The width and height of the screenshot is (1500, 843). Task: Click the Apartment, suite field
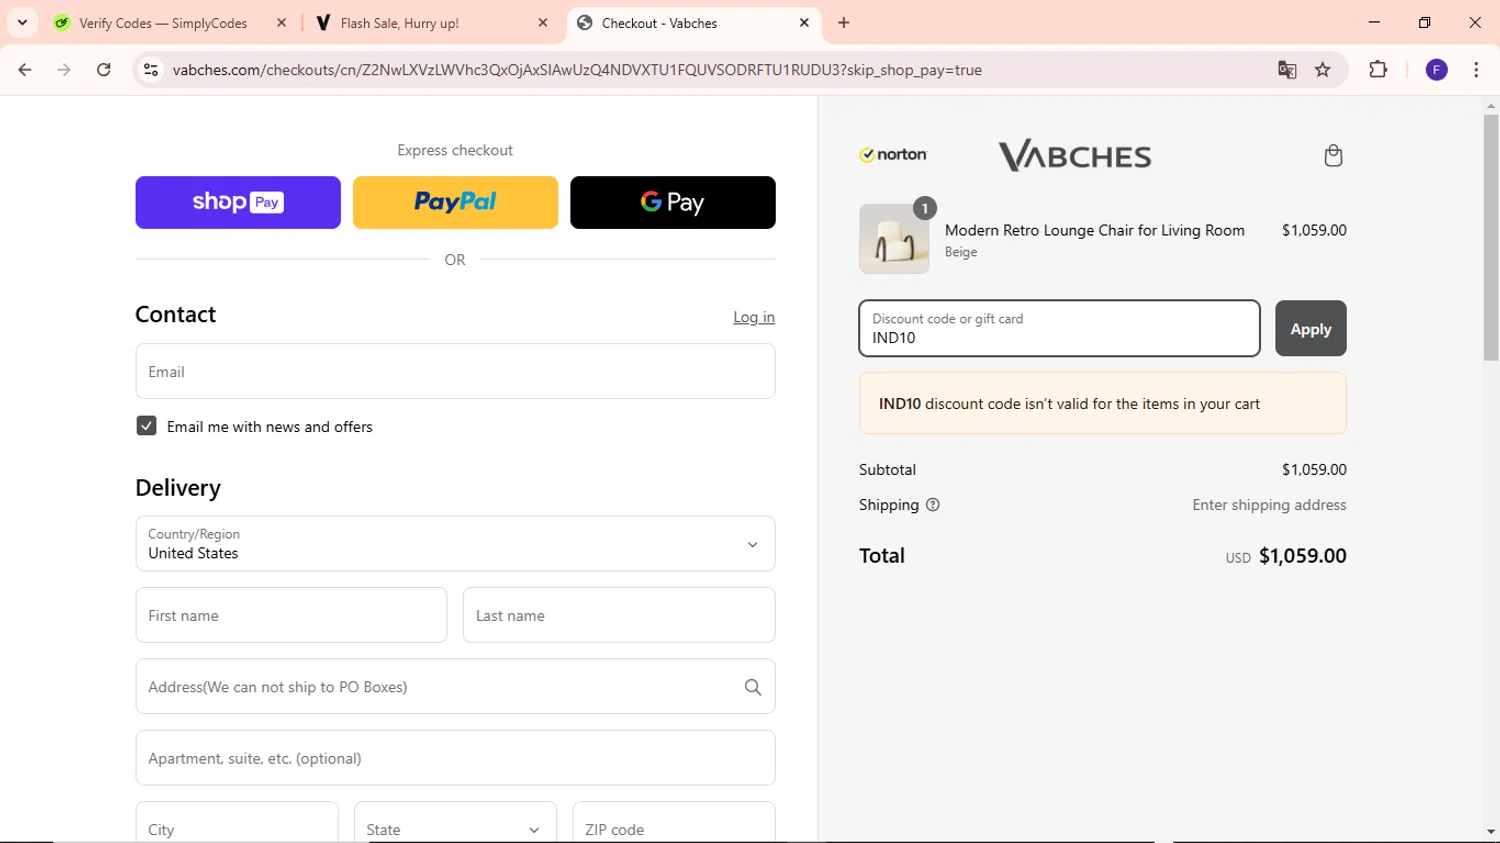[455, 758]
